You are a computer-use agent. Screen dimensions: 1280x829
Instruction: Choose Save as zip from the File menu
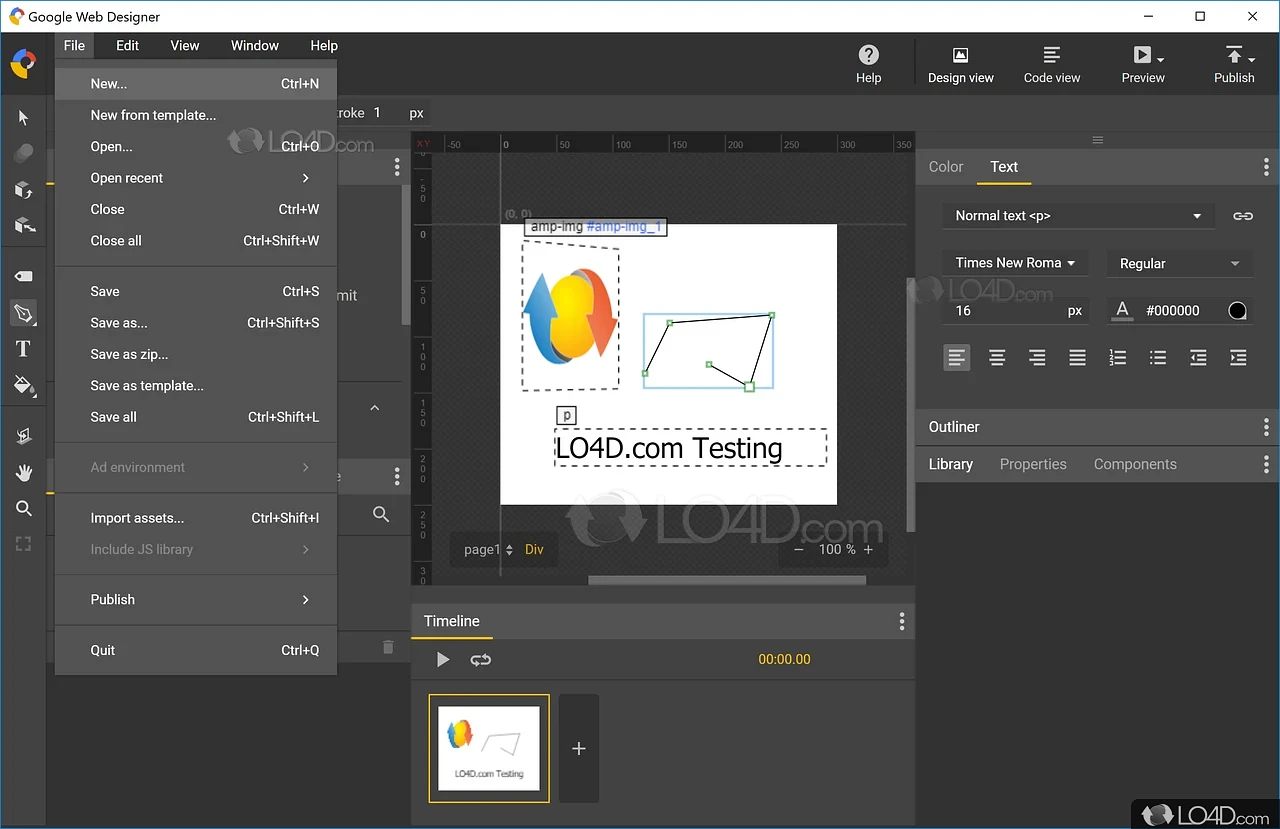coord(129,354)
